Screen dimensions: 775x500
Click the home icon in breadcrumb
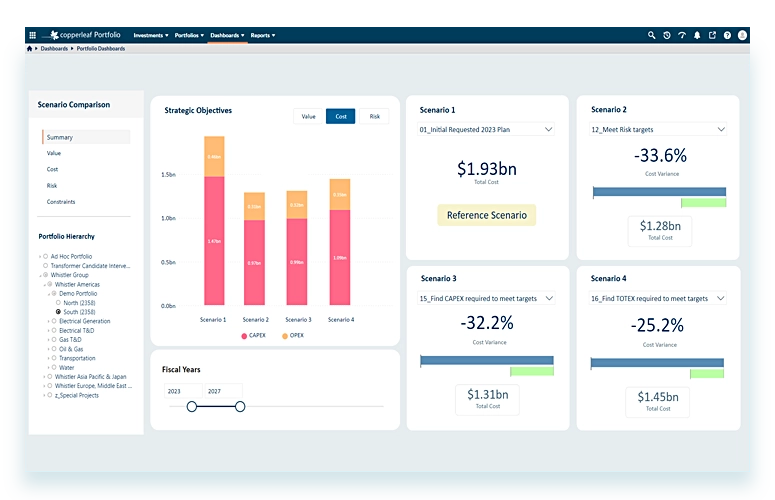click(x=30, y=48)
